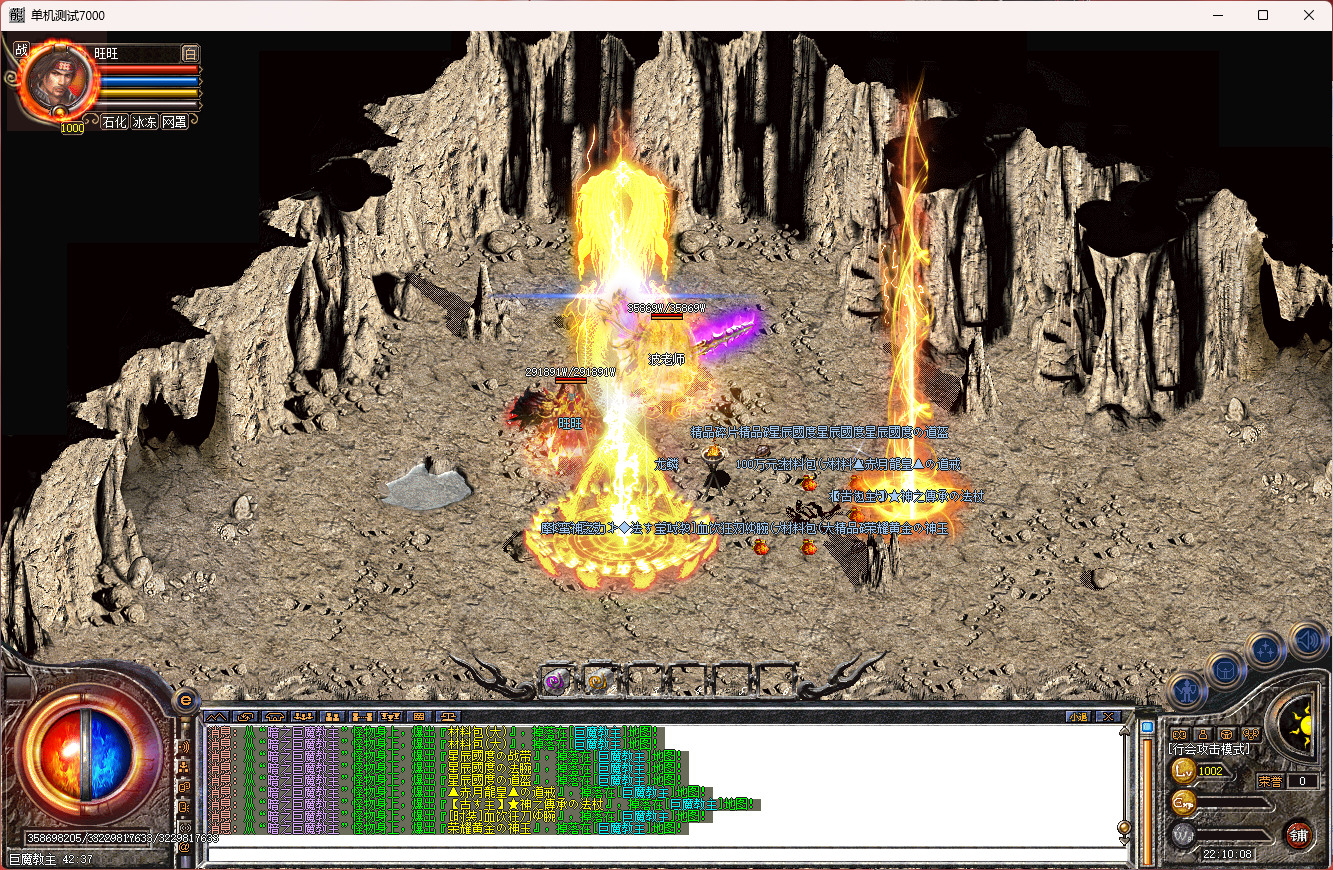Viewport: 1333px width, 870px height.
Task: Select the curved-arrow chat channel tab
Action: point(245,716)
